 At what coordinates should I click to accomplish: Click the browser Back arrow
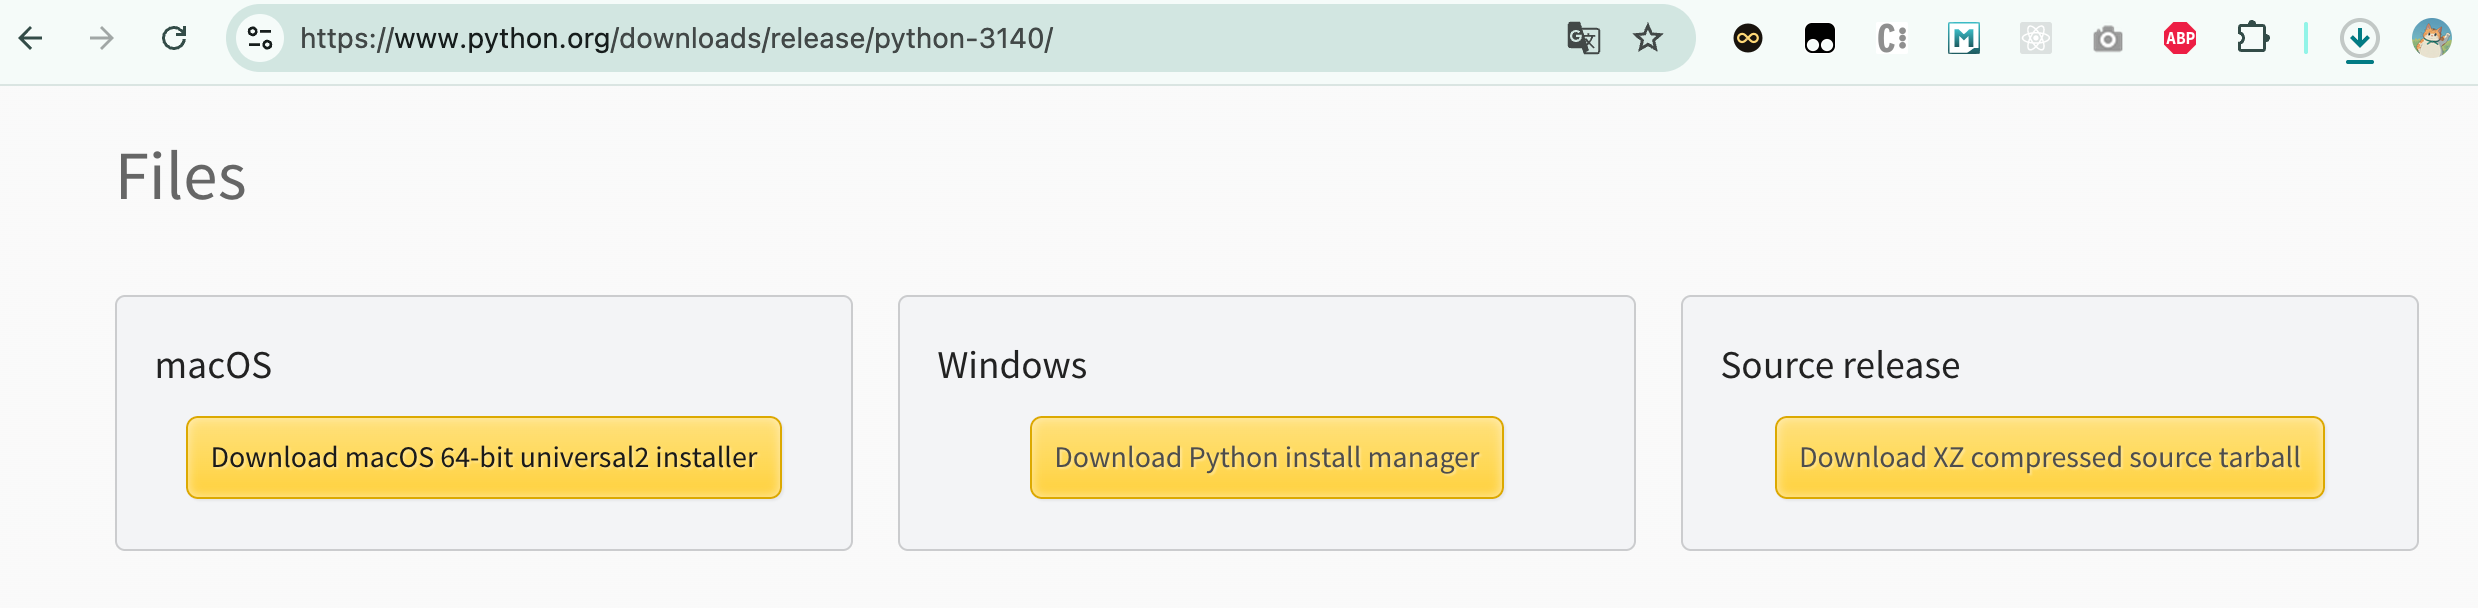[31, 39]
